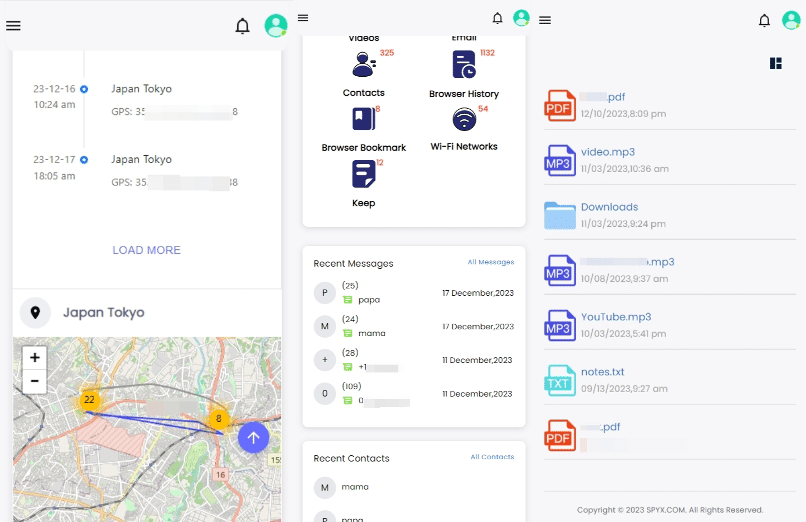Open MP3 file dated 10/08/2023
The height and width of the screenshot is (522, 806).
[670, 270]
